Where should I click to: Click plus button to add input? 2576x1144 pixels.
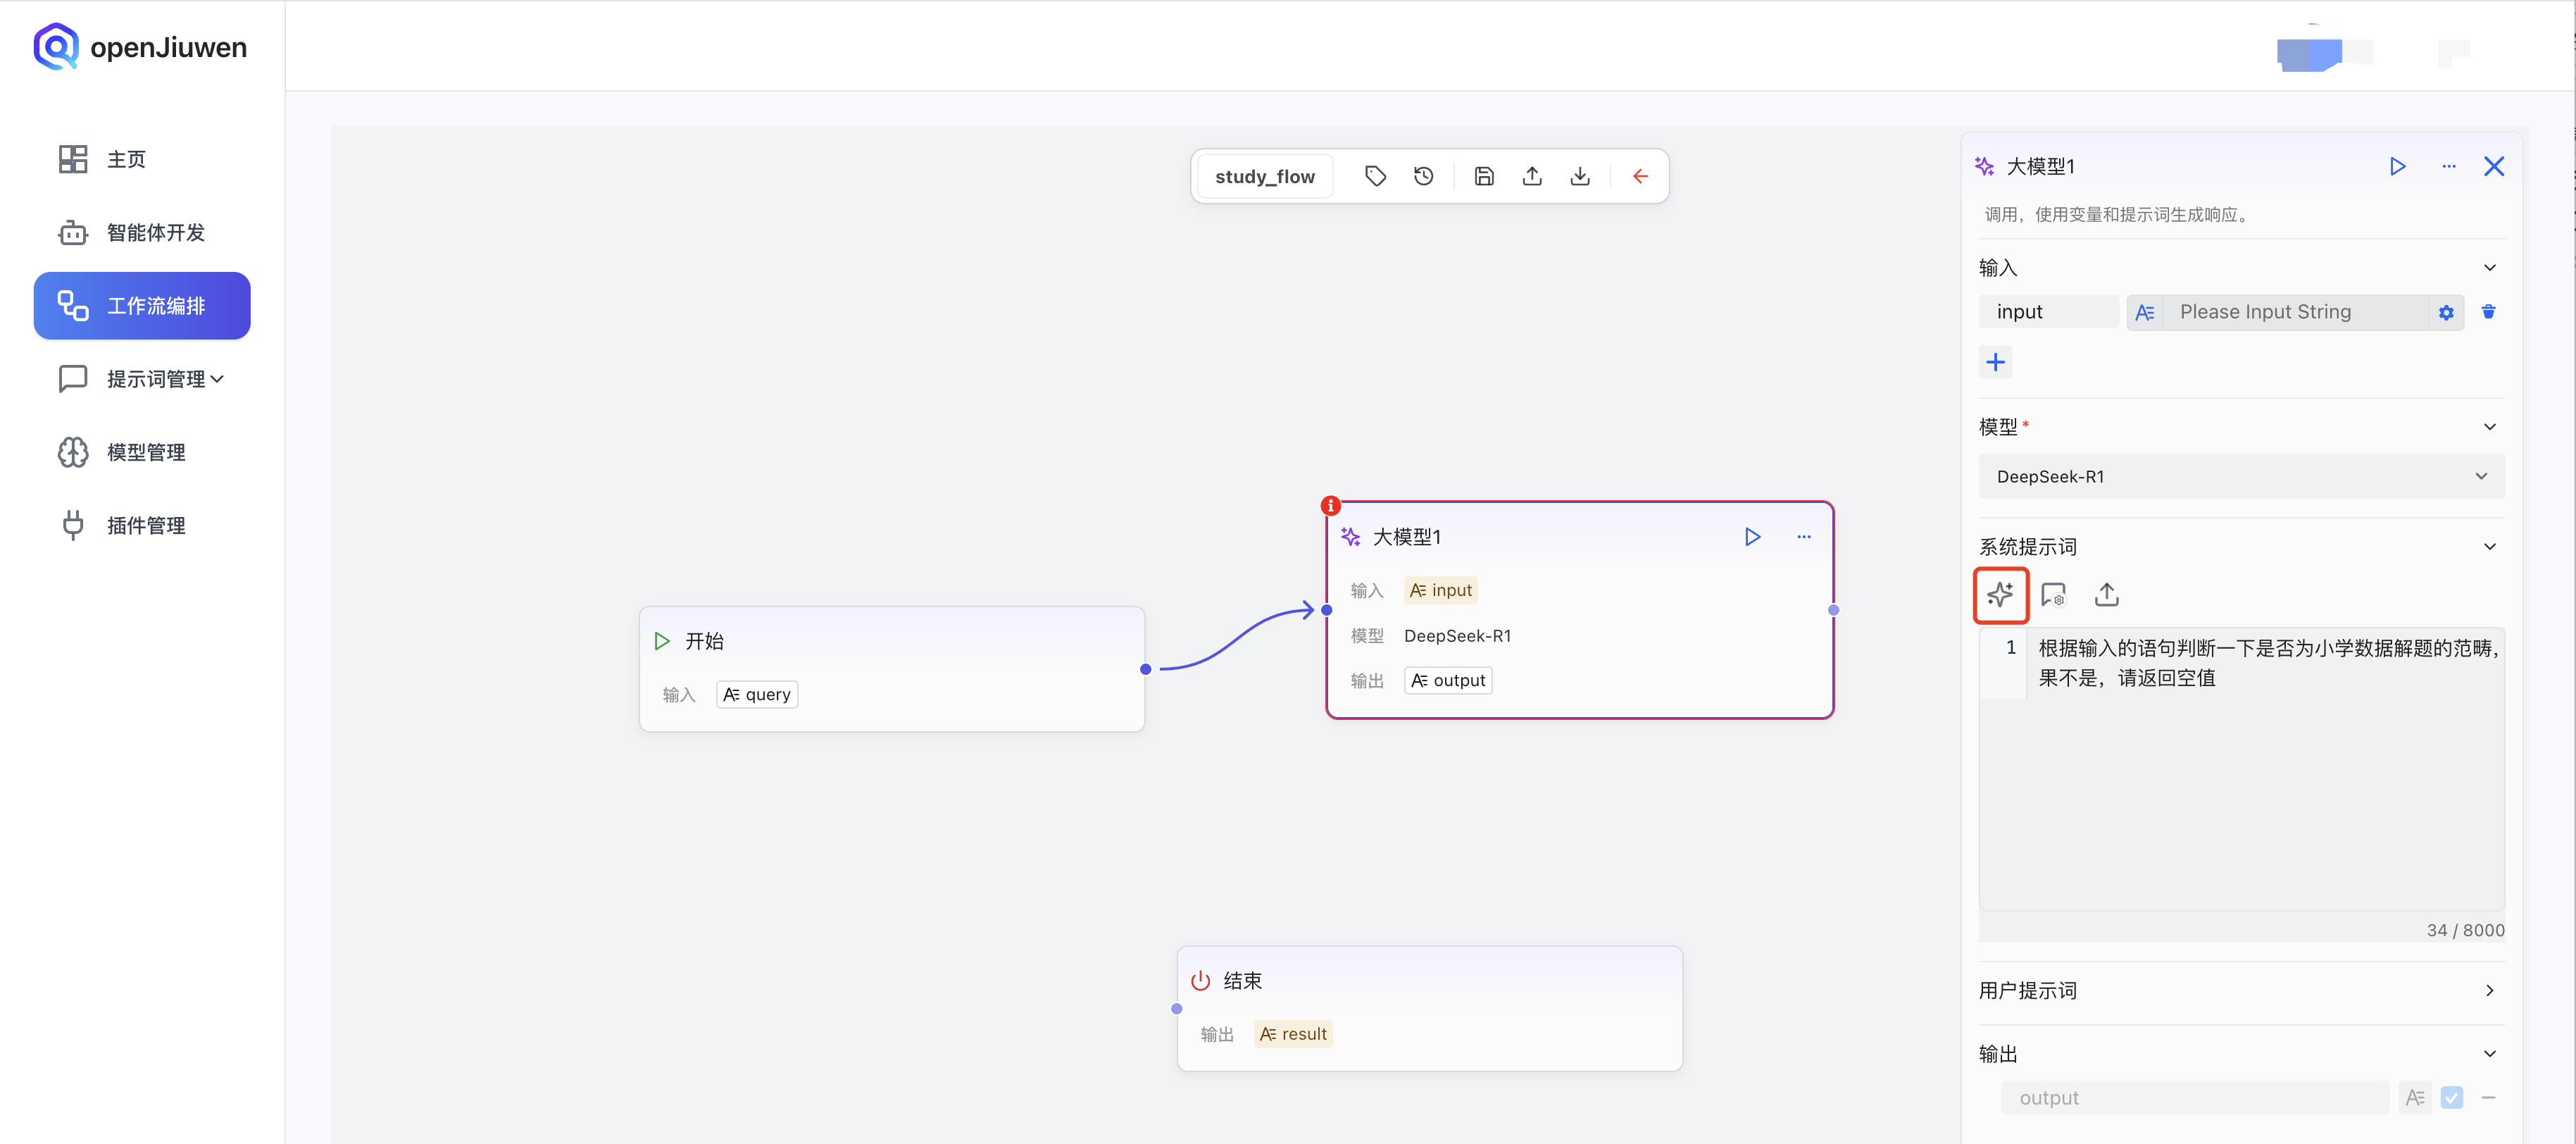(x=1995, y=362)
